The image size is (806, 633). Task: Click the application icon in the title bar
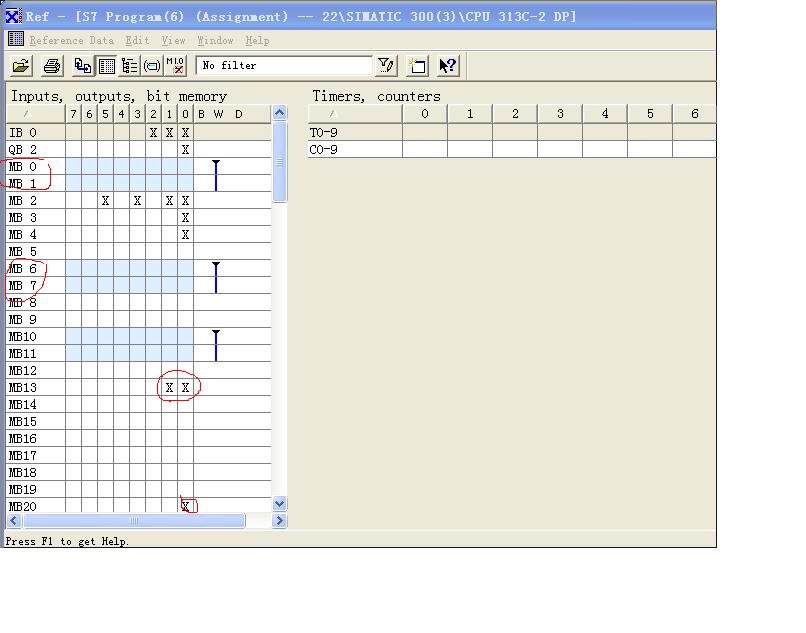point(13,16)
